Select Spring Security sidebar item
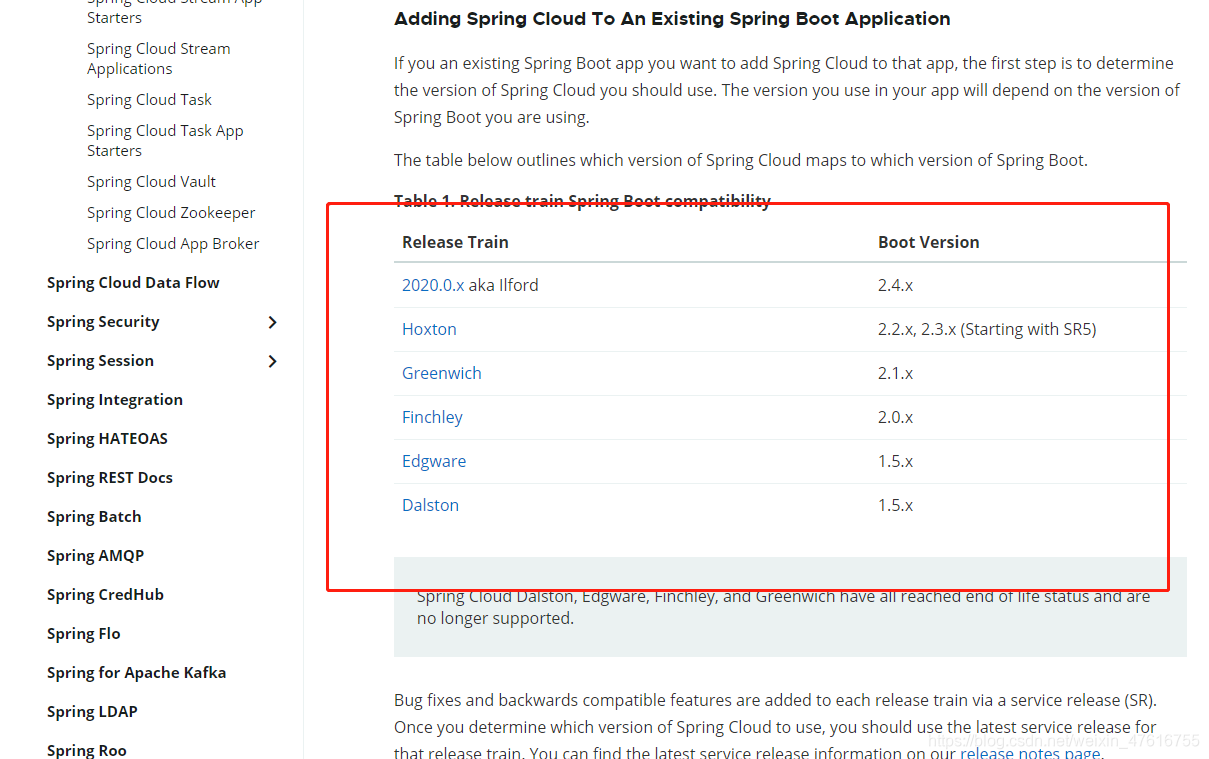 tap(103, 322)
